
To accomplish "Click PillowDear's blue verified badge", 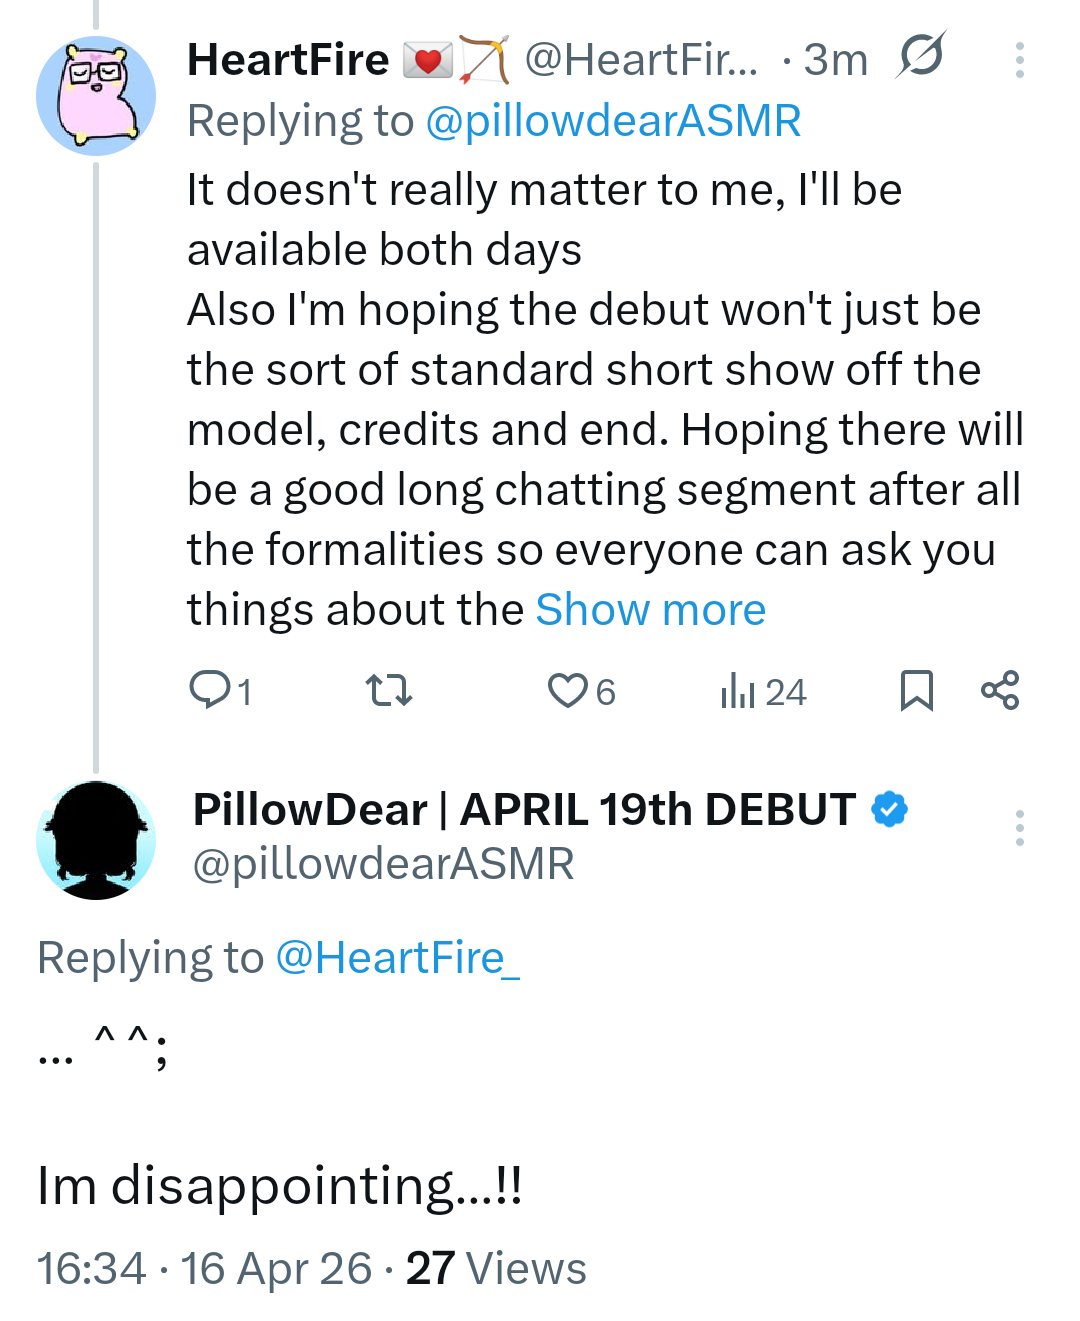I will click(x=889, y=809).
